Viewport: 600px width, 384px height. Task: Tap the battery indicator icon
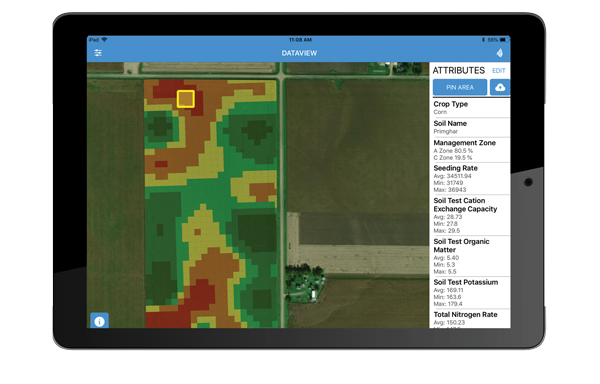(x=503, y=39)
